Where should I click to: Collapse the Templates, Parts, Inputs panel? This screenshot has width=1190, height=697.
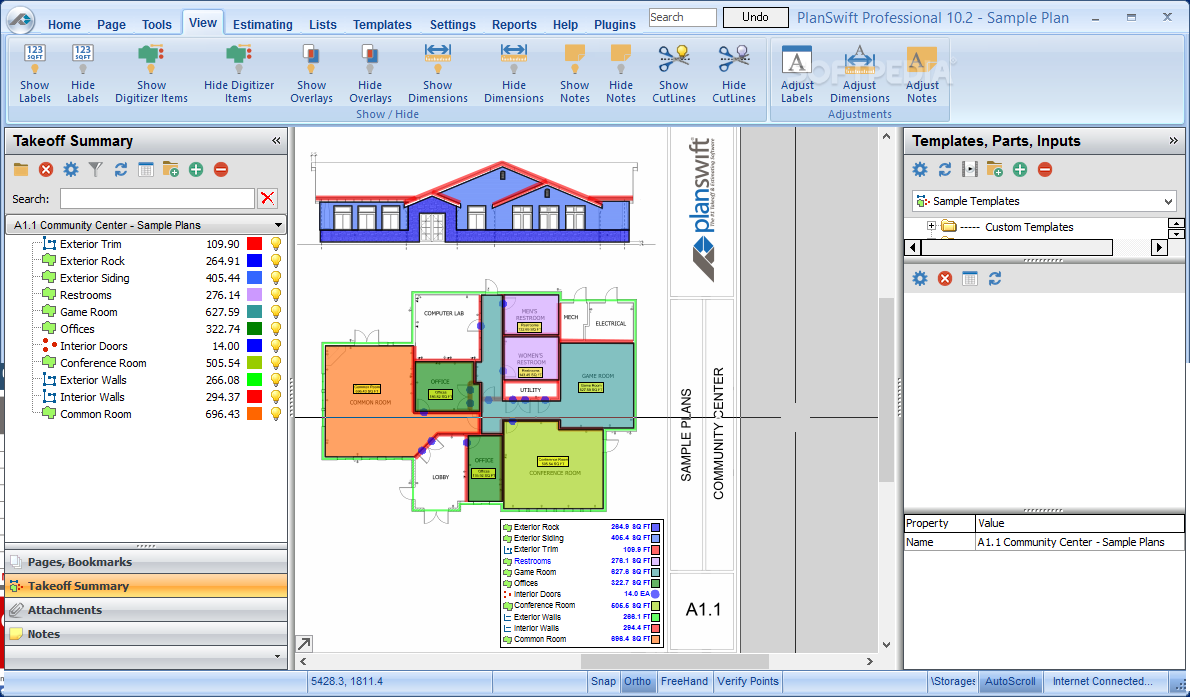[1173, 140]
